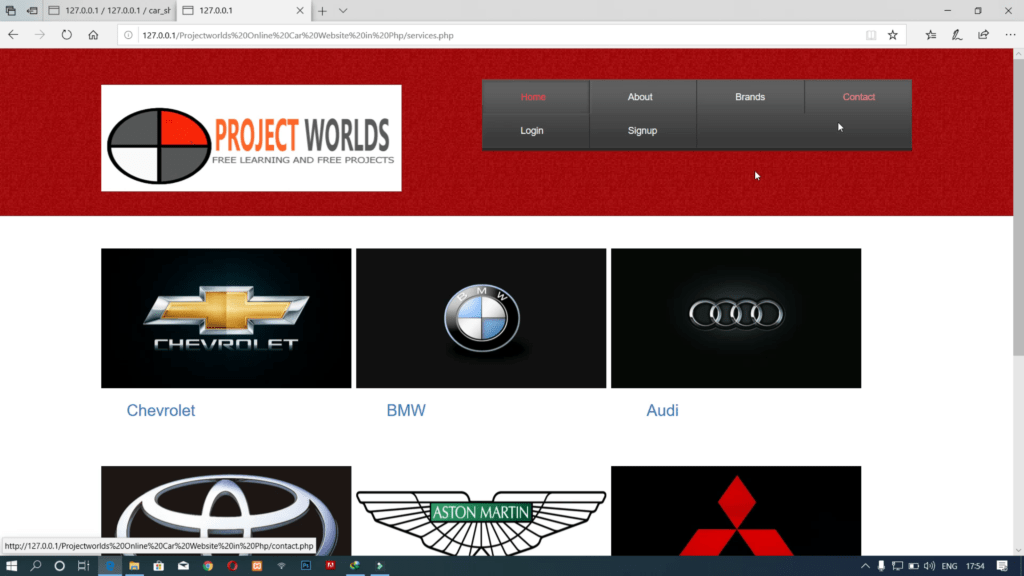Expand hidden icons in the system tray
The height and width of the screenshot is (576, 1024).
[866, 565]
